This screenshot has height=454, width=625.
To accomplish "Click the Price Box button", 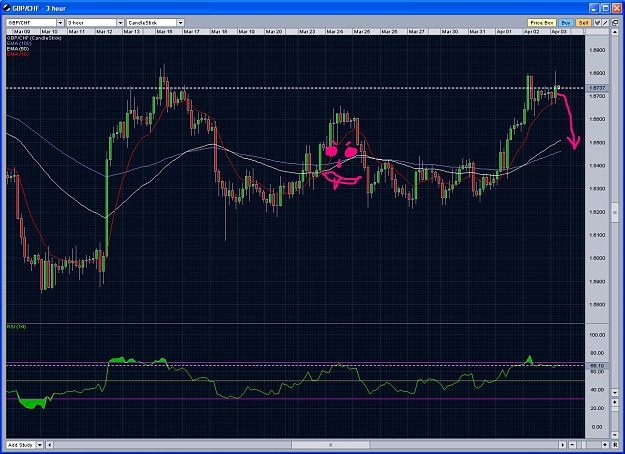I will click(x=541, y=23).
